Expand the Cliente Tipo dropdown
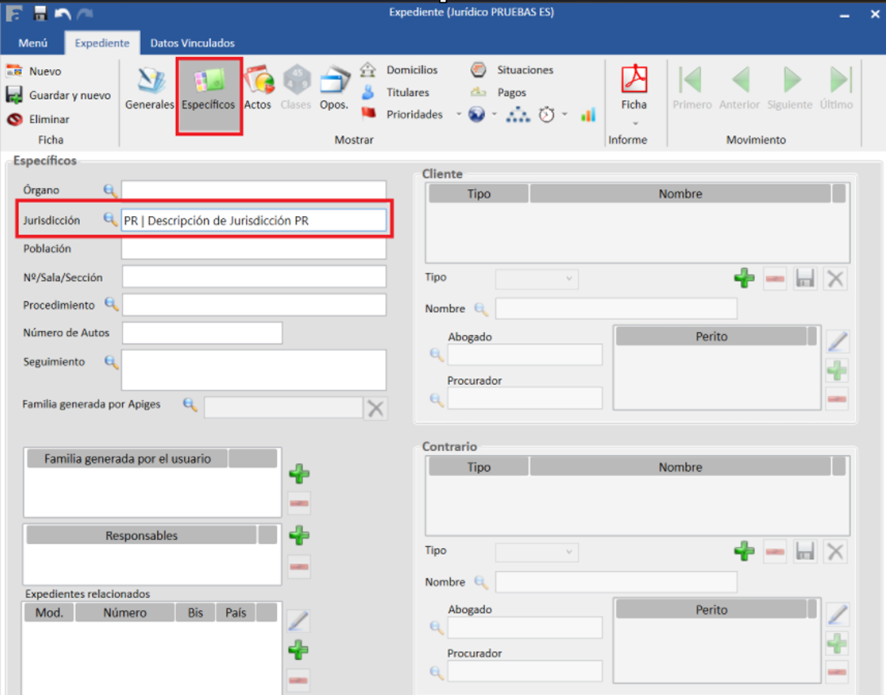Viewport: 886px width, 695px height. pos(537,279)
